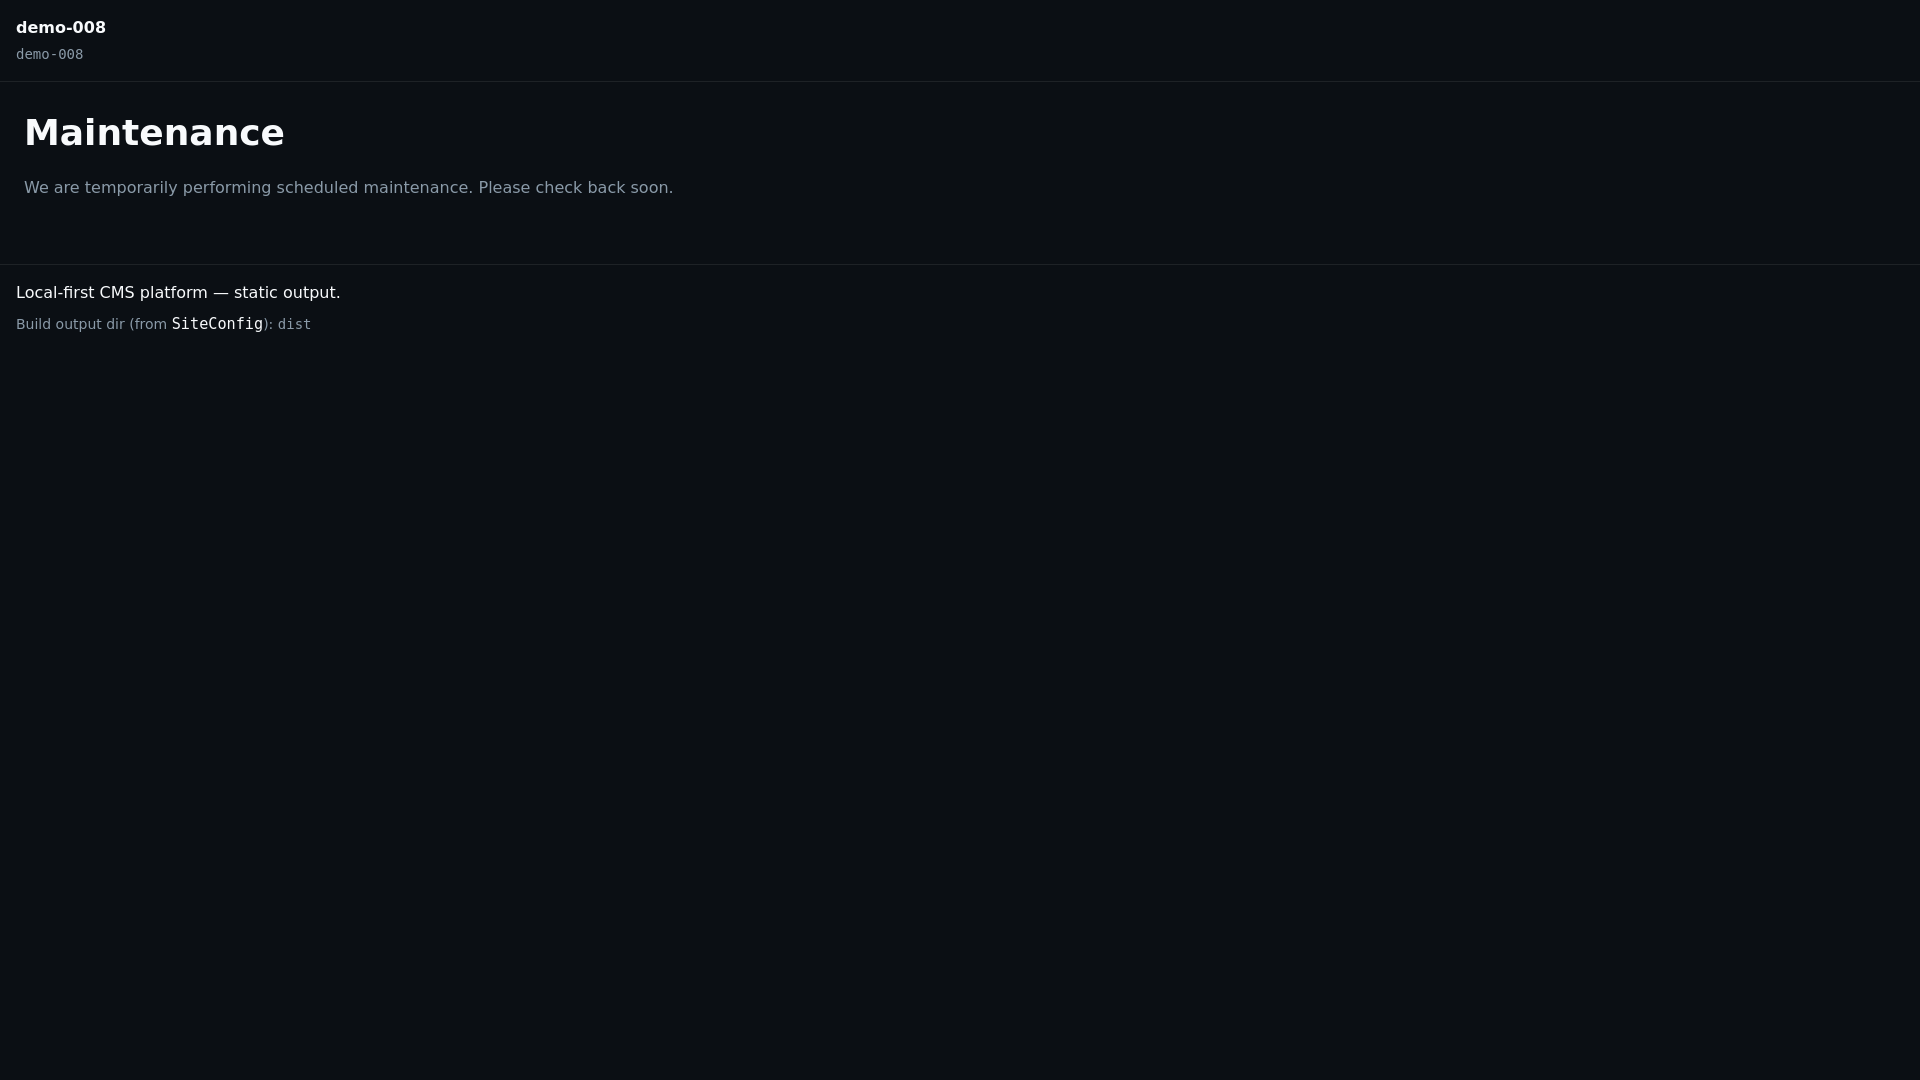Click the word '(from' before SiteConfig
1920x1080 pixels.
148,325
